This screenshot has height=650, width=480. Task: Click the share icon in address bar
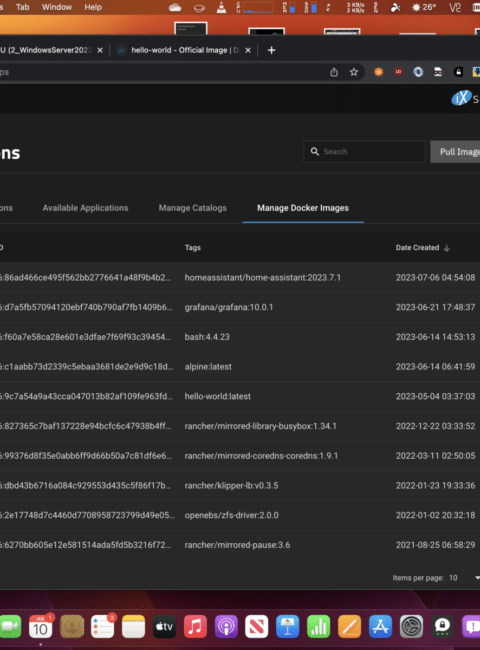(x=334, y=72)
